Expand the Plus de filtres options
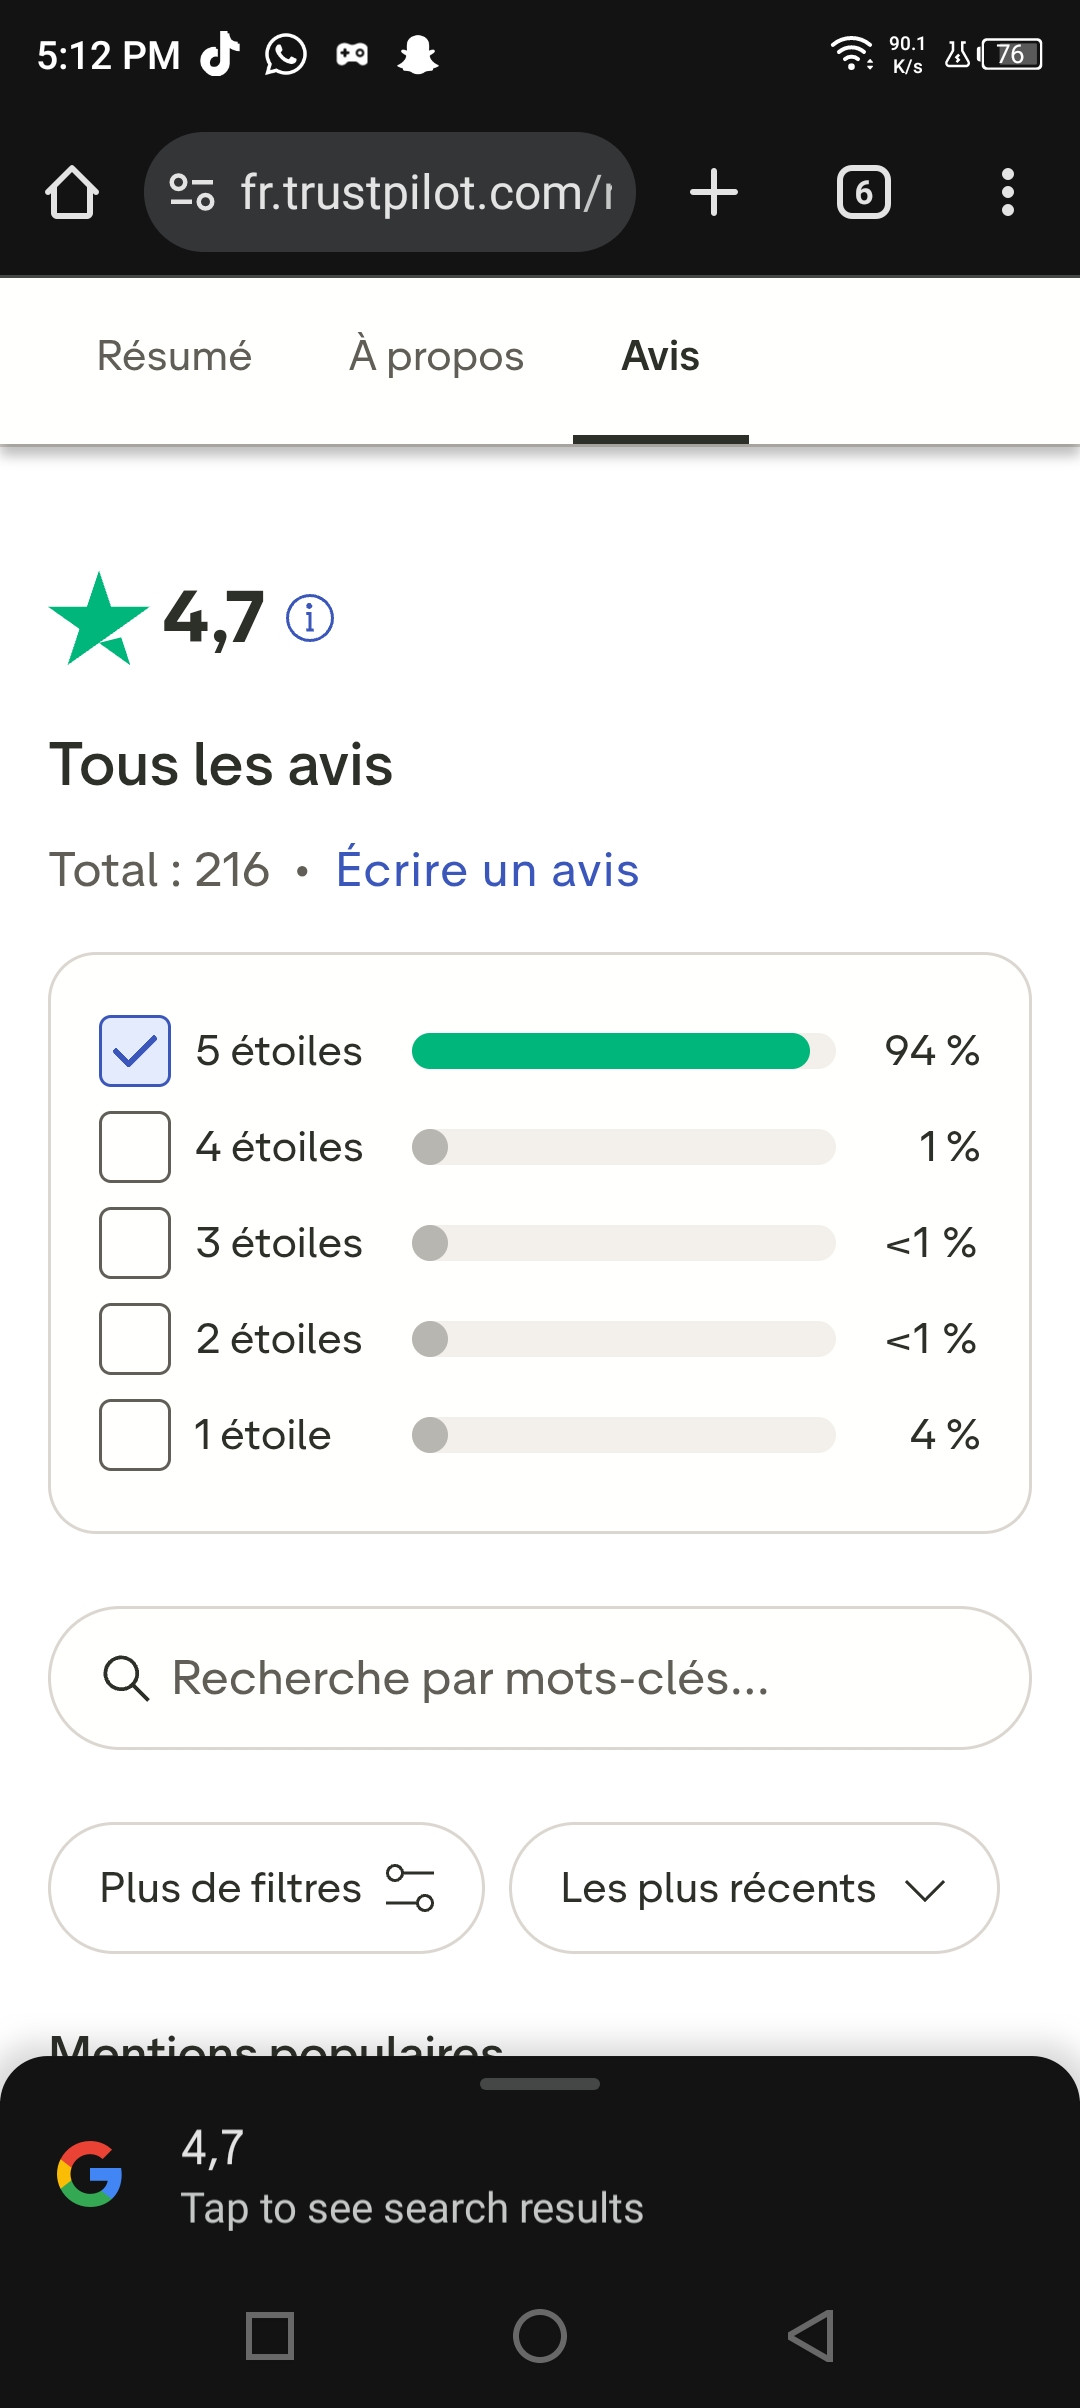Viewport: 1080px width, 2408px height. pyautogui.click(x=266, y=1888)
